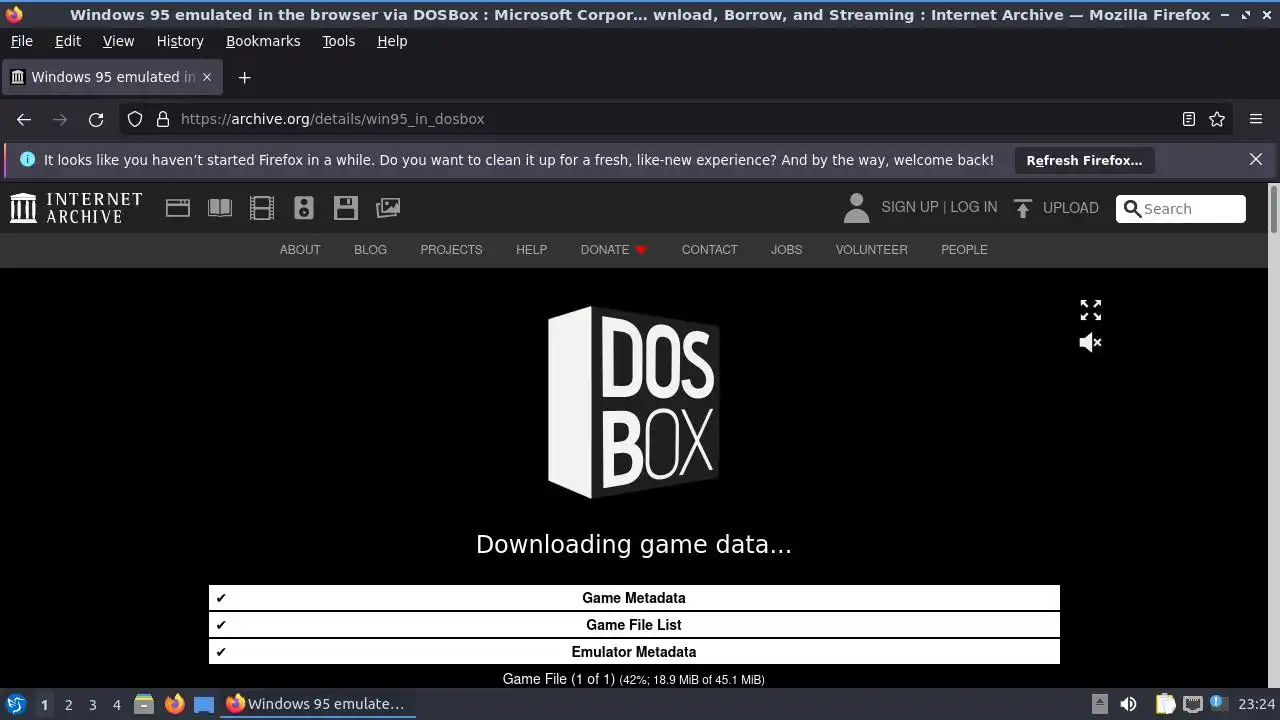Launch Firefox from the taskbar launcher
This screenshot has height=720, width=1280.
click(174, 704)
